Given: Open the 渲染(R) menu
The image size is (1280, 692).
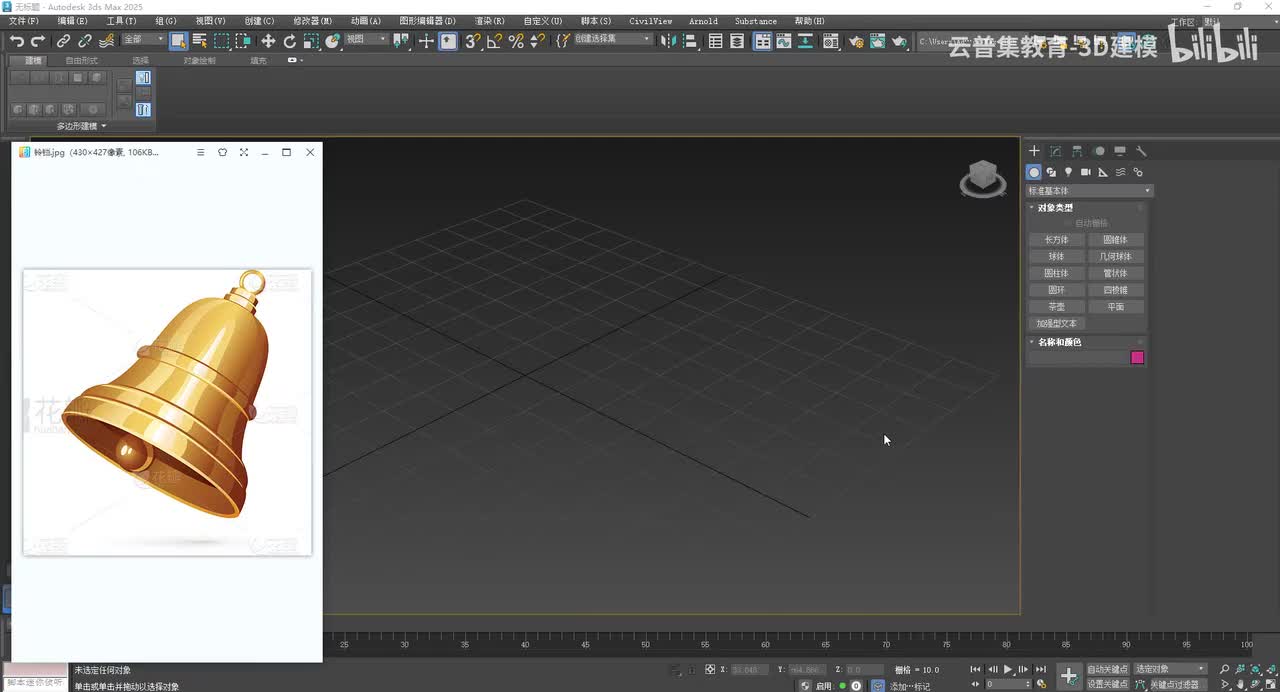Looking at the screenshot, I should click(489, 21).
